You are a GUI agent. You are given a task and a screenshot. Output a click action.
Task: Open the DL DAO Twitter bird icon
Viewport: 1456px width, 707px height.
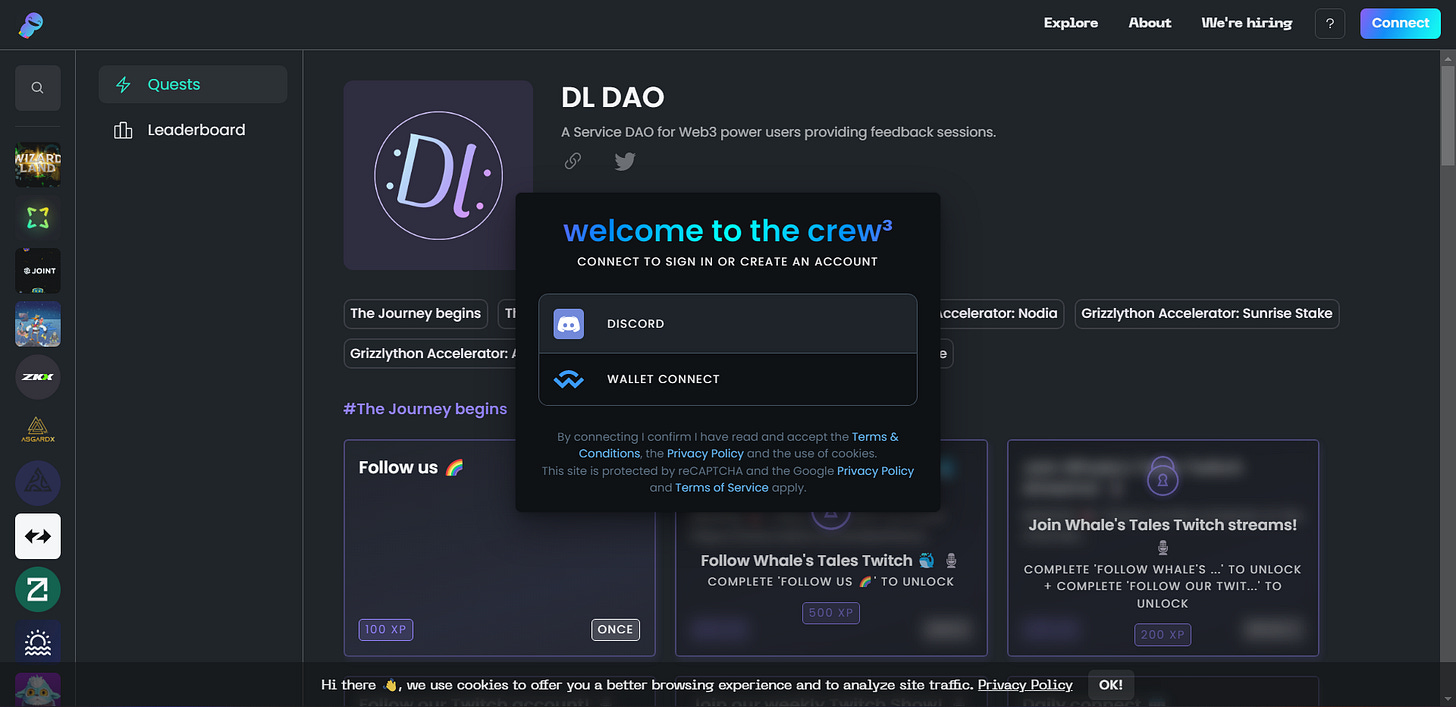[625, 161]
